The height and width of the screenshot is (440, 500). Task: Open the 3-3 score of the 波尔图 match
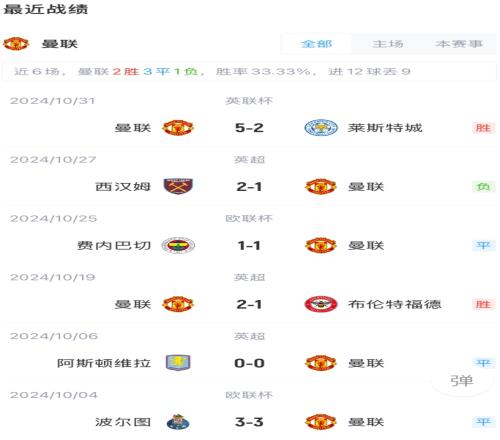[x=249, y=422]
